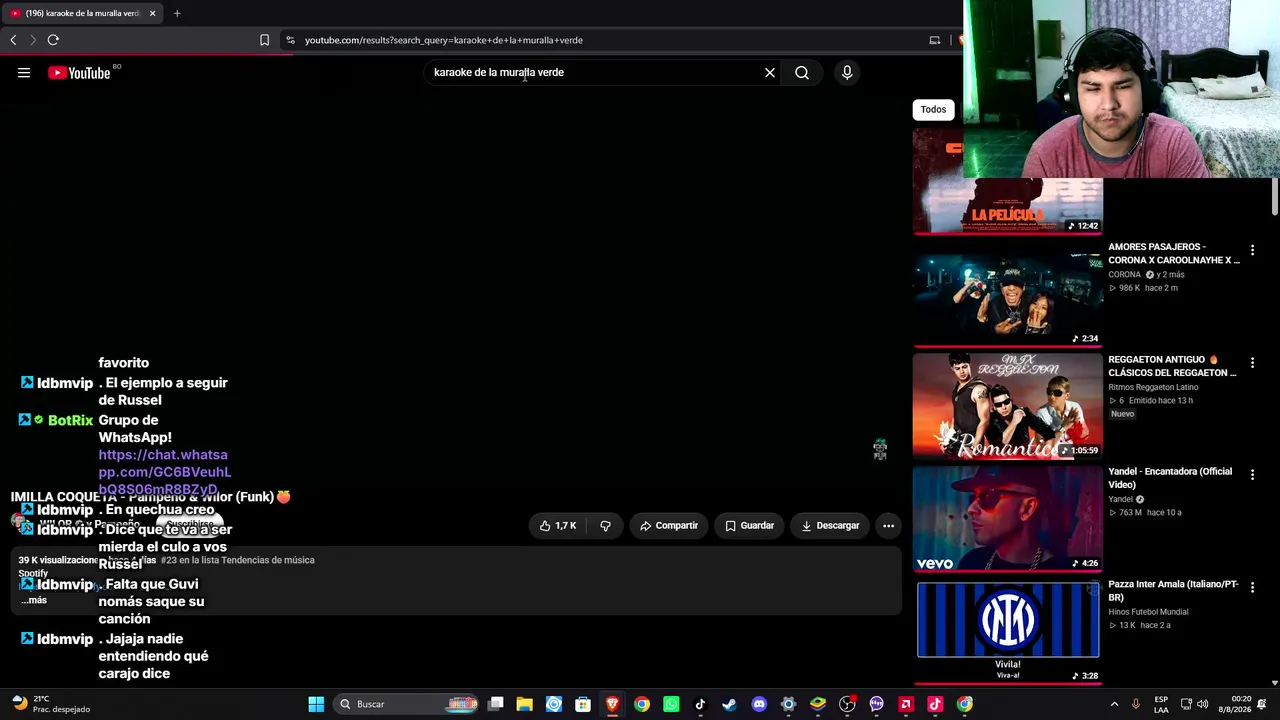This screenshot has width=1280, height=720.
Task: Open WhatsApp from the taskbar
Action: coord(671,704)
